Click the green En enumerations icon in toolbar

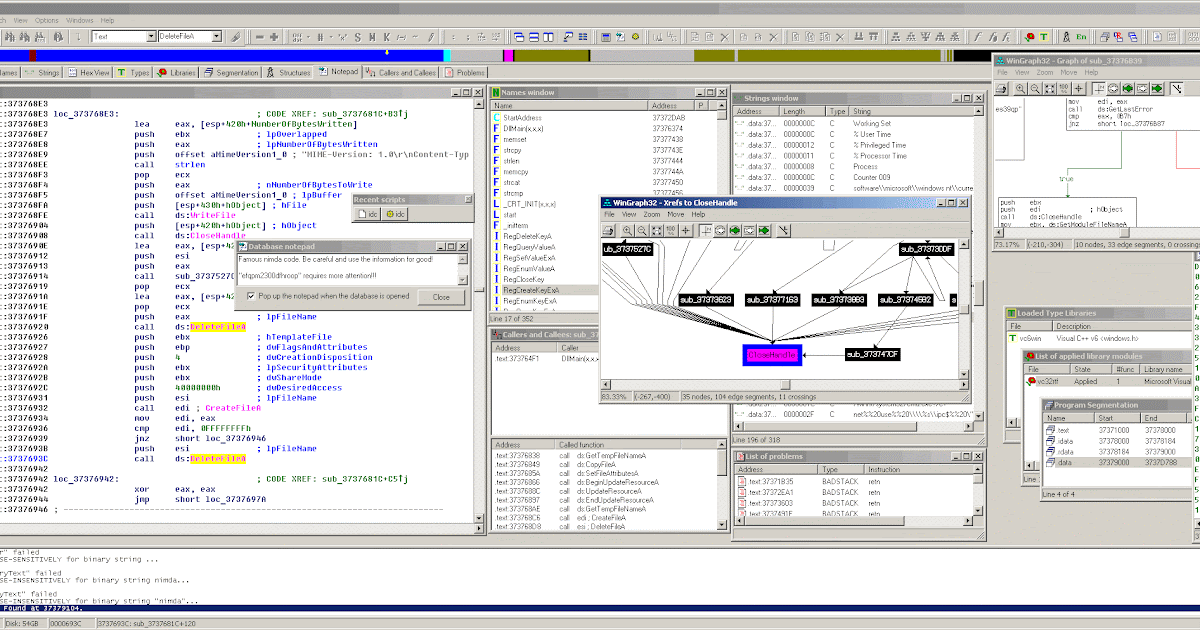[1081, 37]
